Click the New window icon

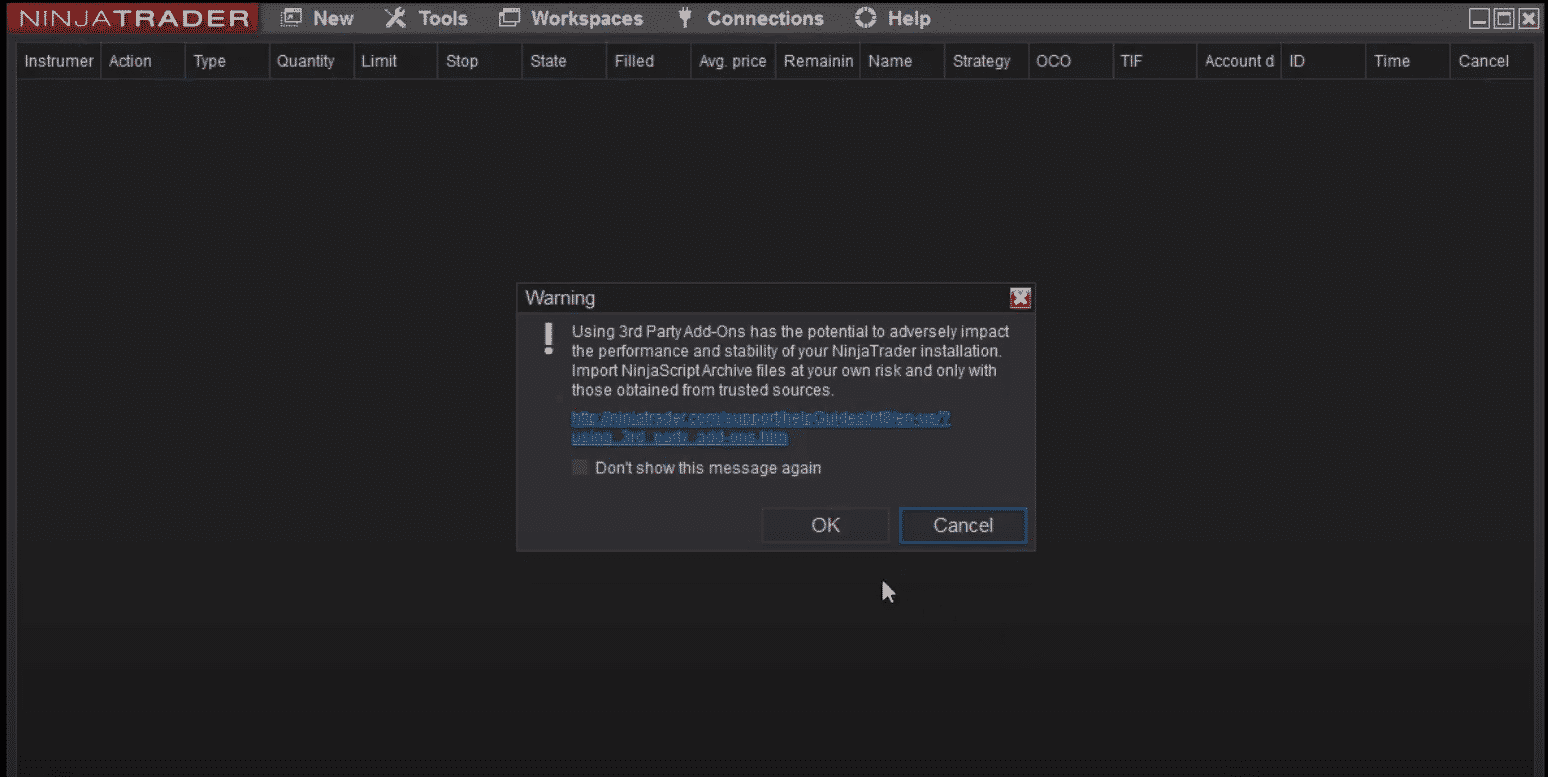[291, 18]
